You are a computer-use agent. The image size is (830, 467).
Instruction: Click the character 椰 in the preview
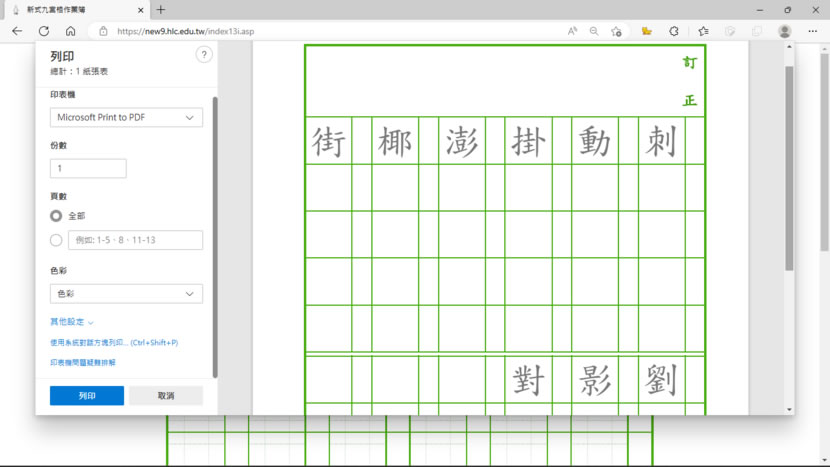(395, 142)
